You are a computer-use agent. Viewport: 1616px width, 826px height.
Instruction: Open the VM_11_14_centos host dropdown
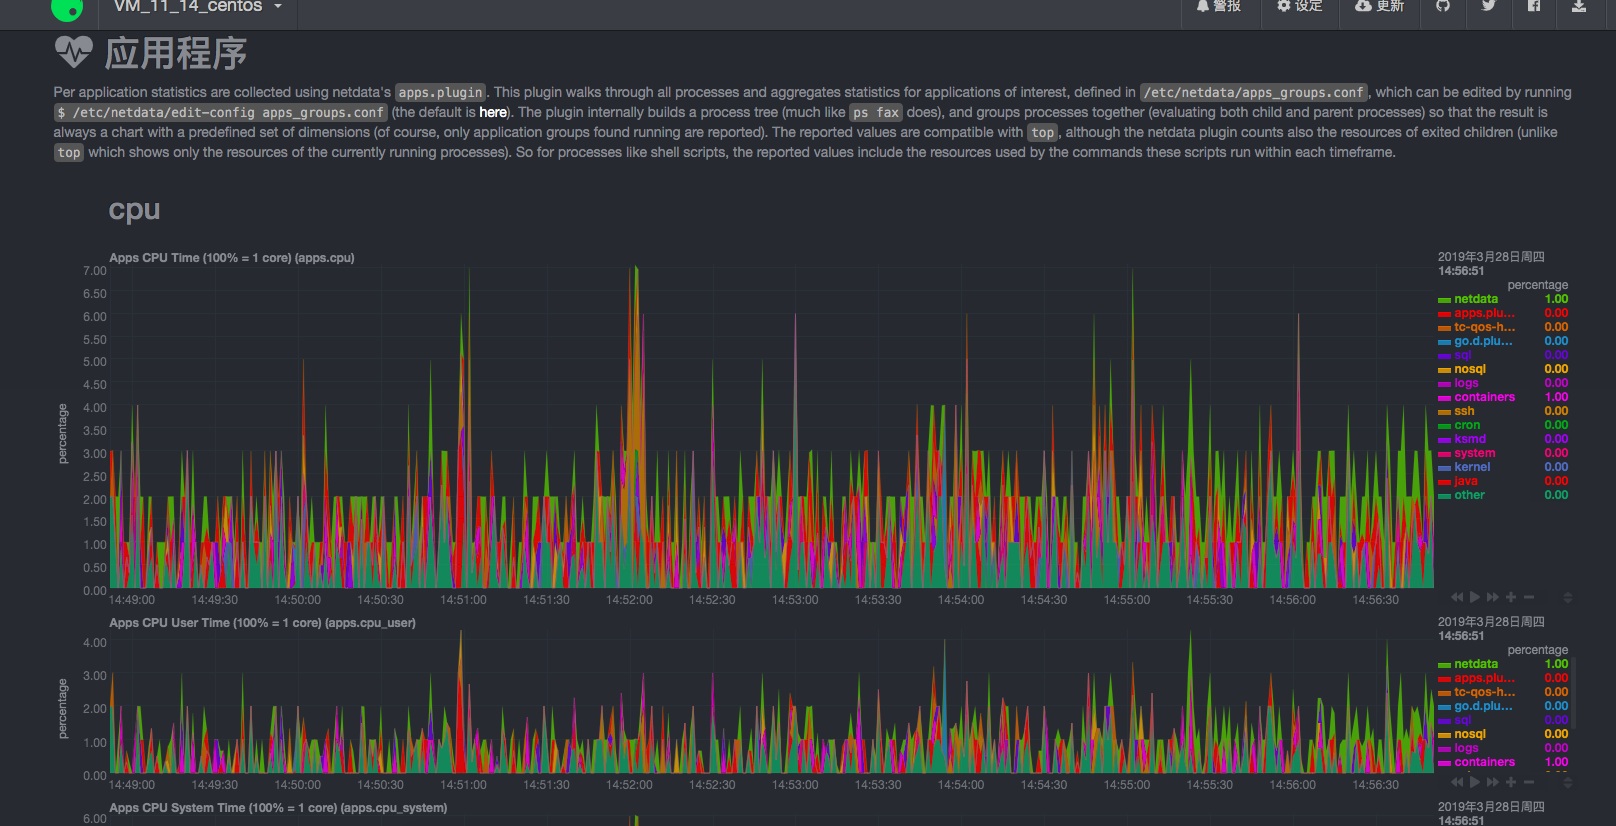point(198,7)
